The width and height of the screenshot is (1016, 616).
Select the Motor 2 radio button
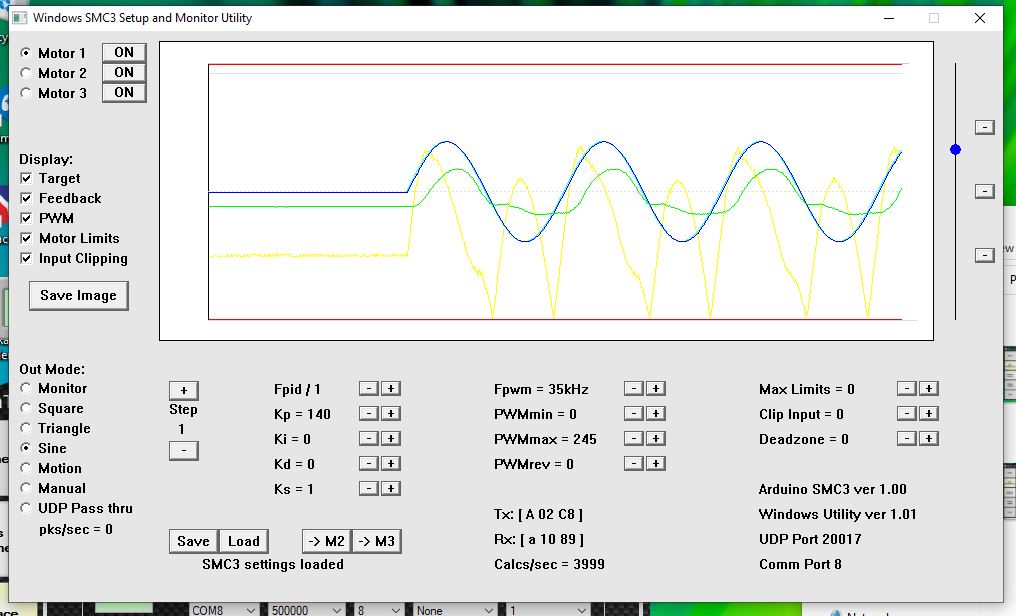[26, 73]
